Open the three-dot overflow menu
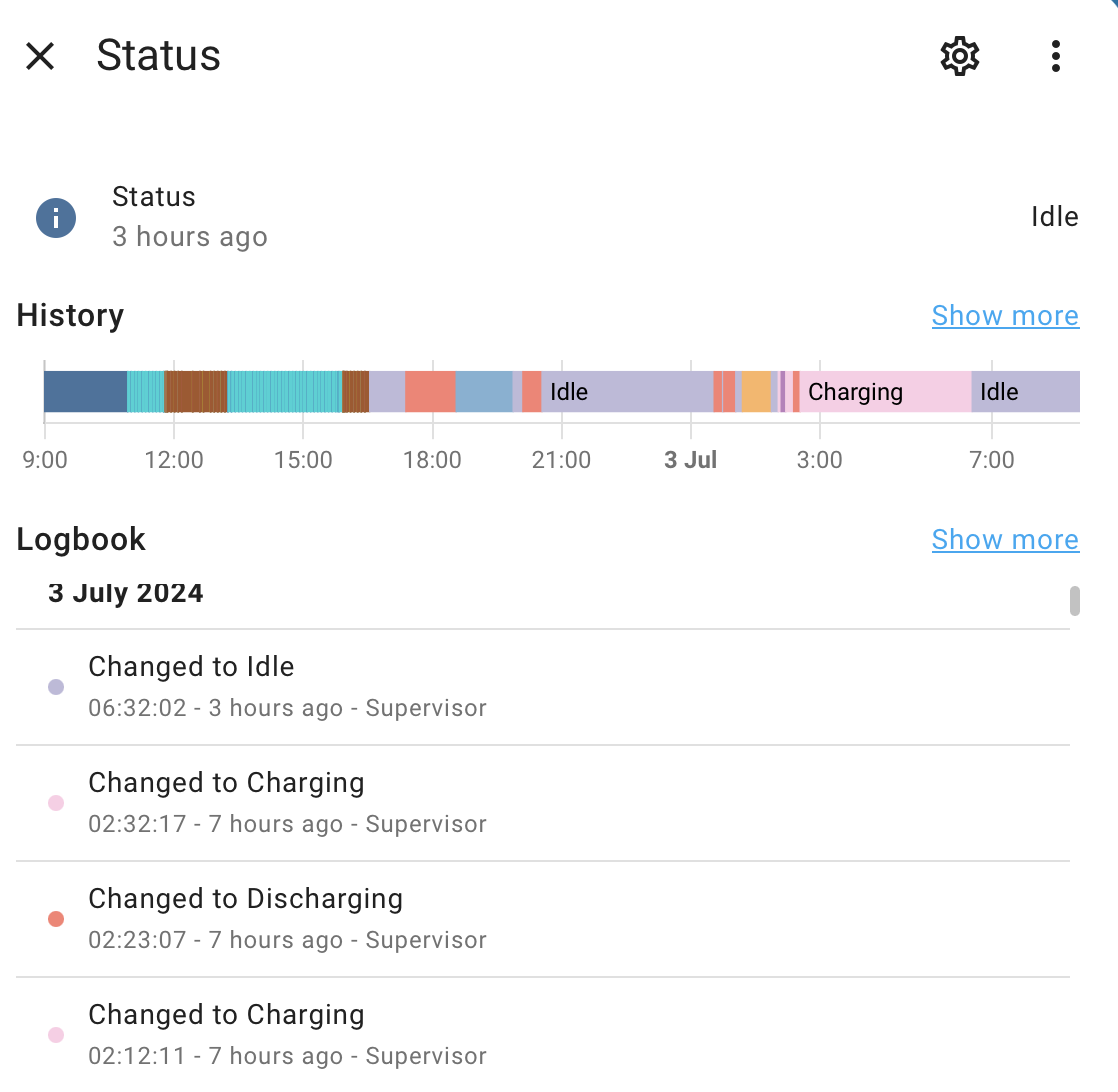1118x1092 pixels. click(x=1056, y=56)
